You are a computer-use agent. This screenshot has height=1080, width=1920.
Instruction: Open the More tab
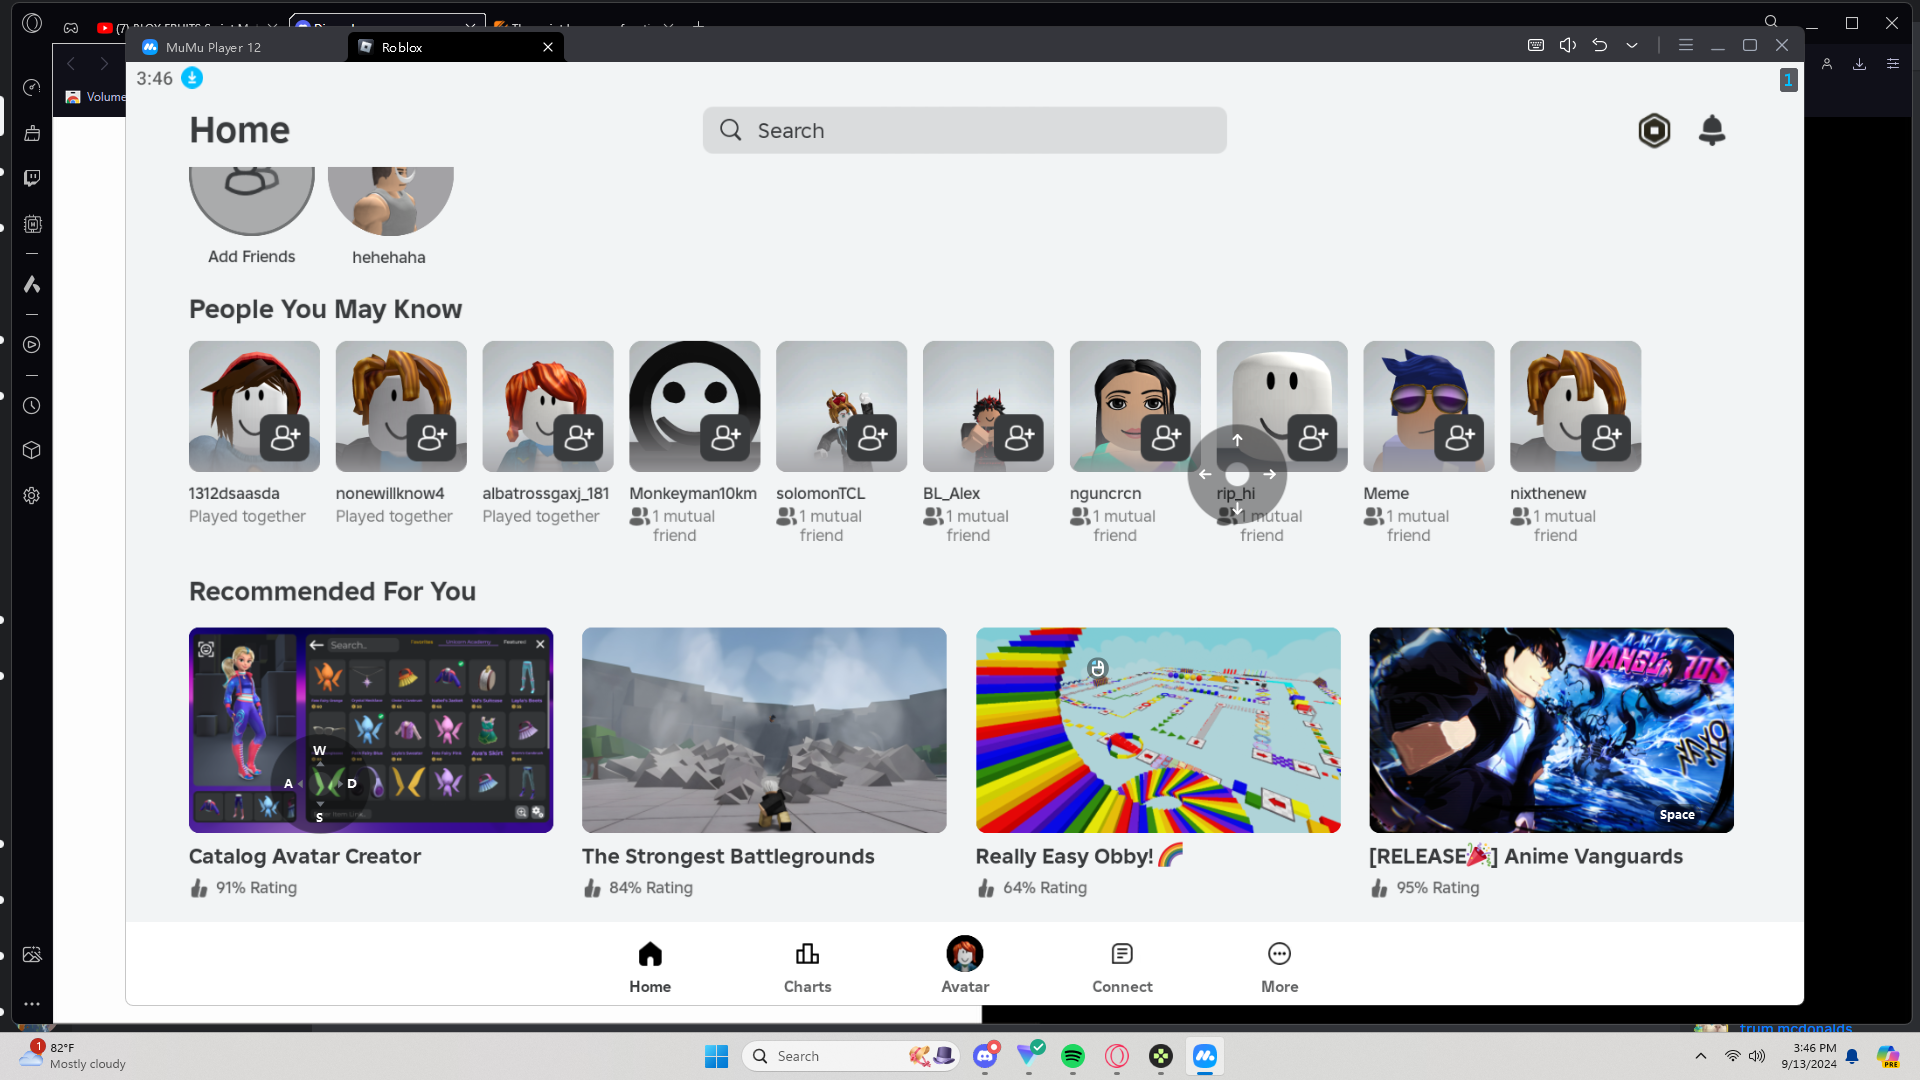pos(1279,967)
